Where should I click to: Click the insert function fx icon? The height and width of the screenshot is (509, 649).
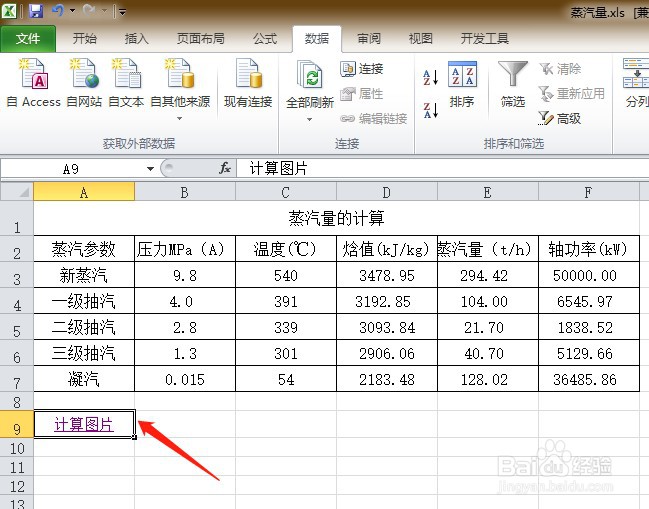coord(225,168)
